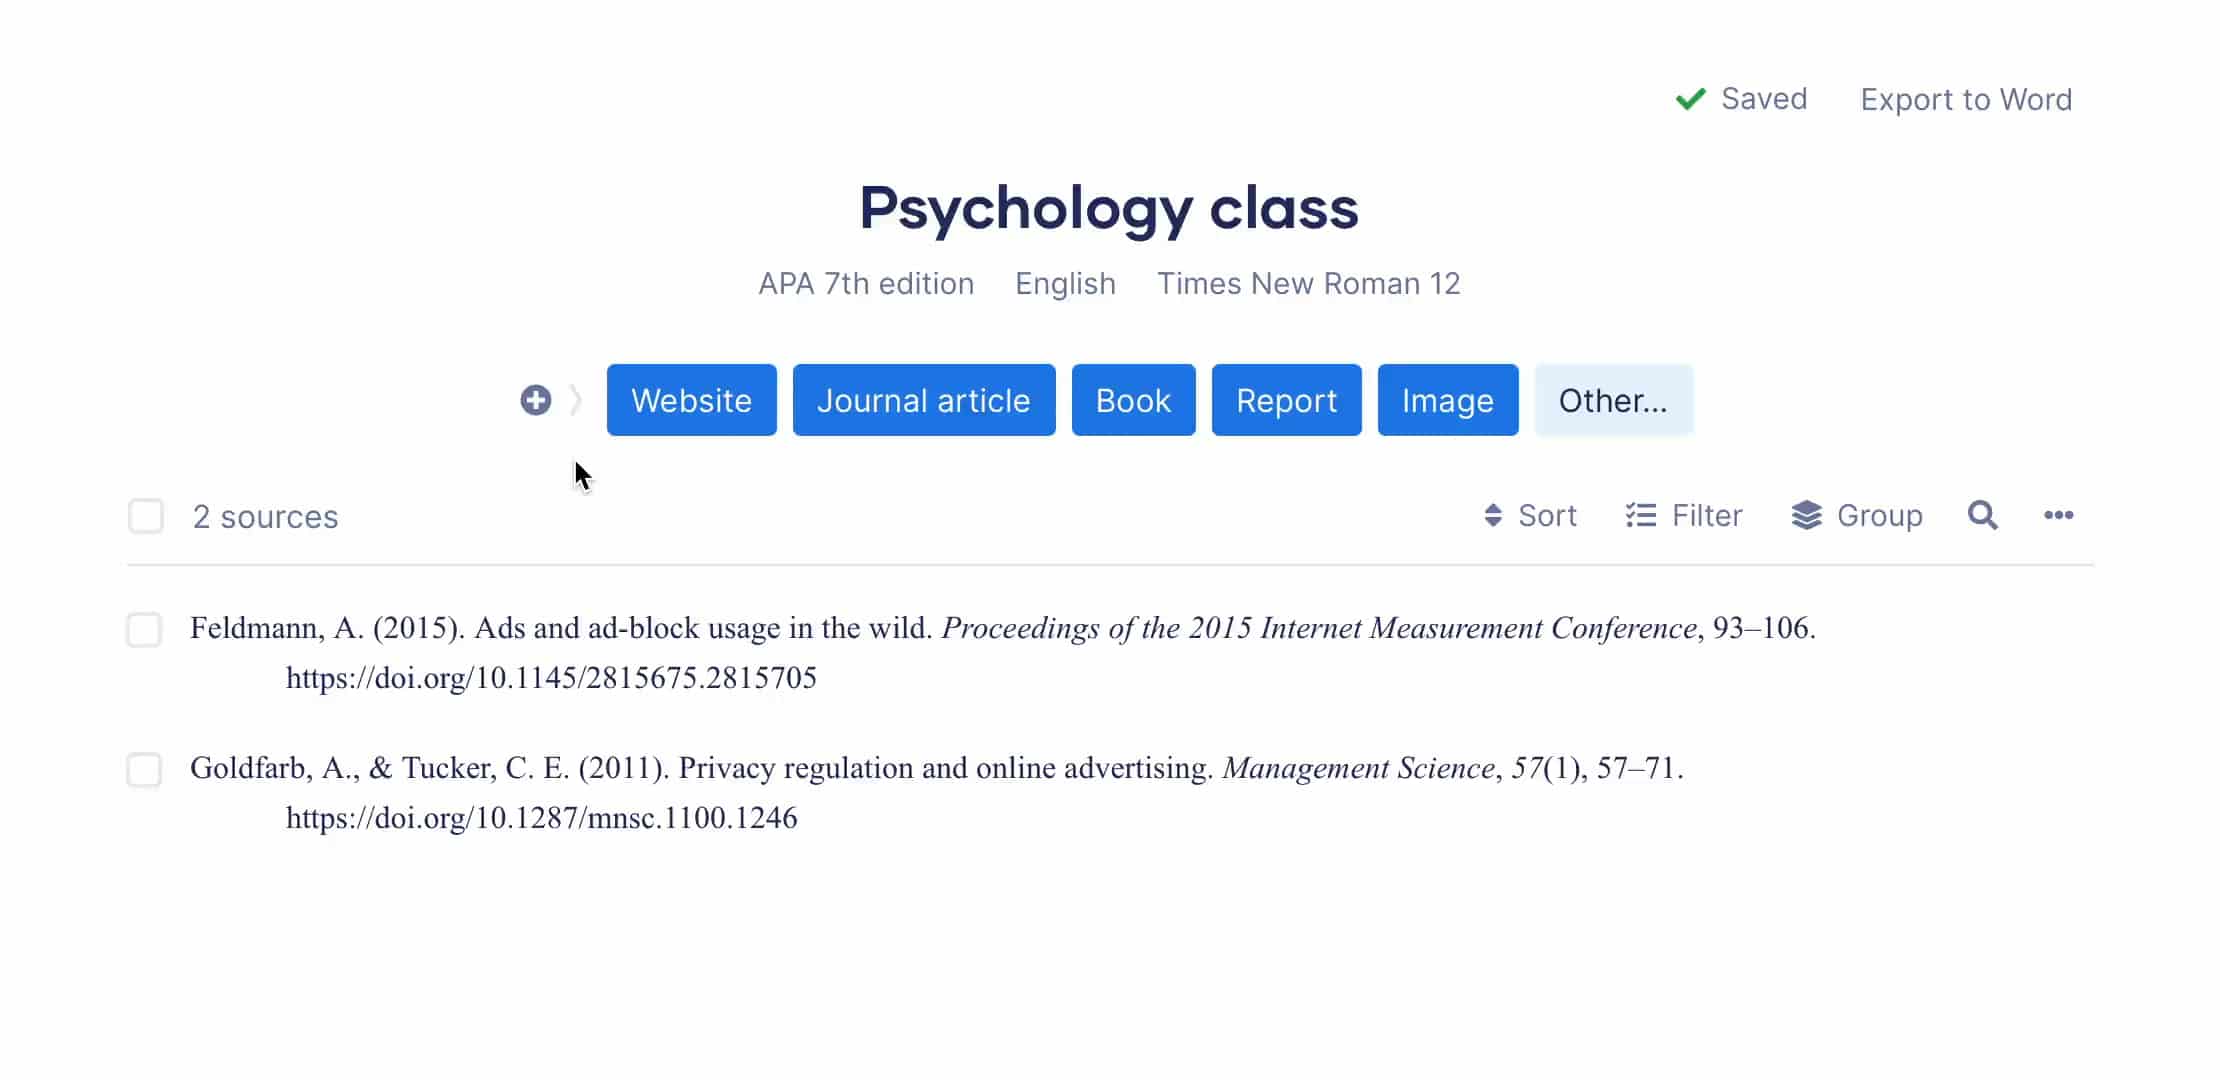This screenshot has height=1080, width=2220.
Task: Expand the Other source type menu
Action: coord(1614,399)
